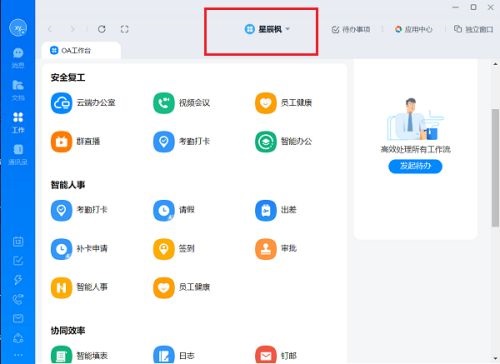Click the 高效处理所有工作流 caption

point(415,149)
